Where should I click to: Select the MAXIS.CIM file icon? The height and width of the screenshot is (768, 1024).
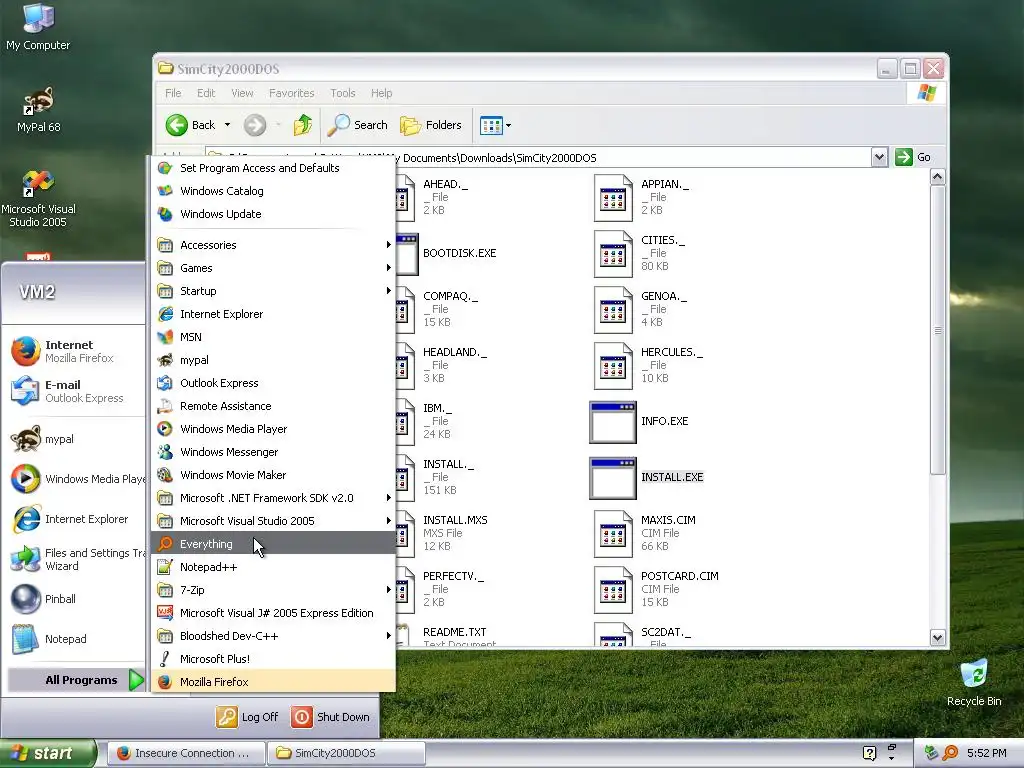click(613, 534)
